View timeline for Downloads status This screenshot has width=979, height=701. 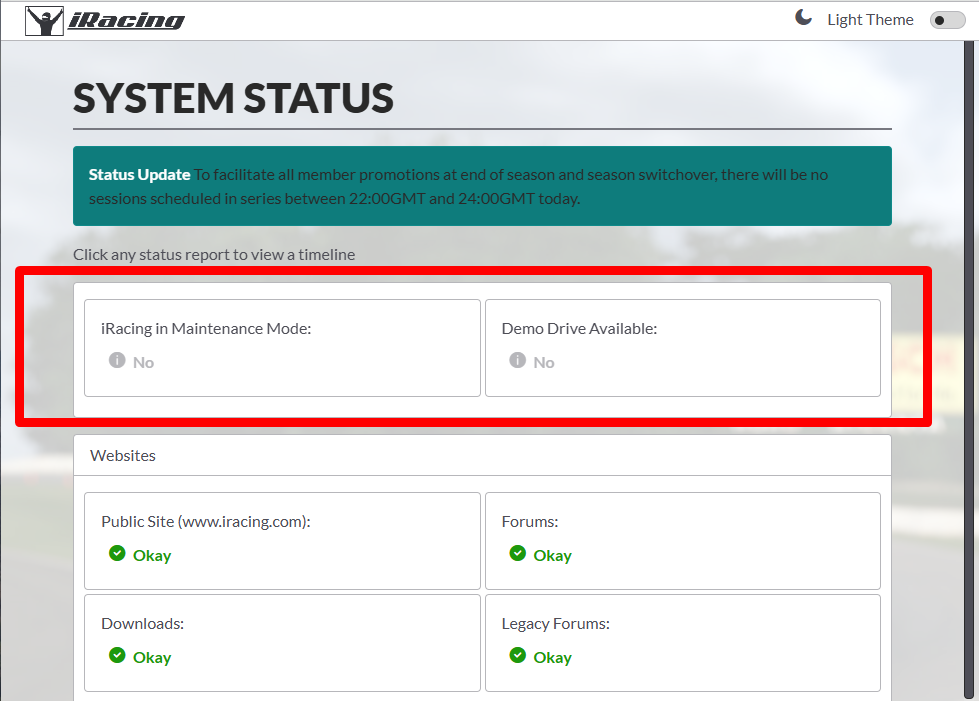tap(282, 642)
